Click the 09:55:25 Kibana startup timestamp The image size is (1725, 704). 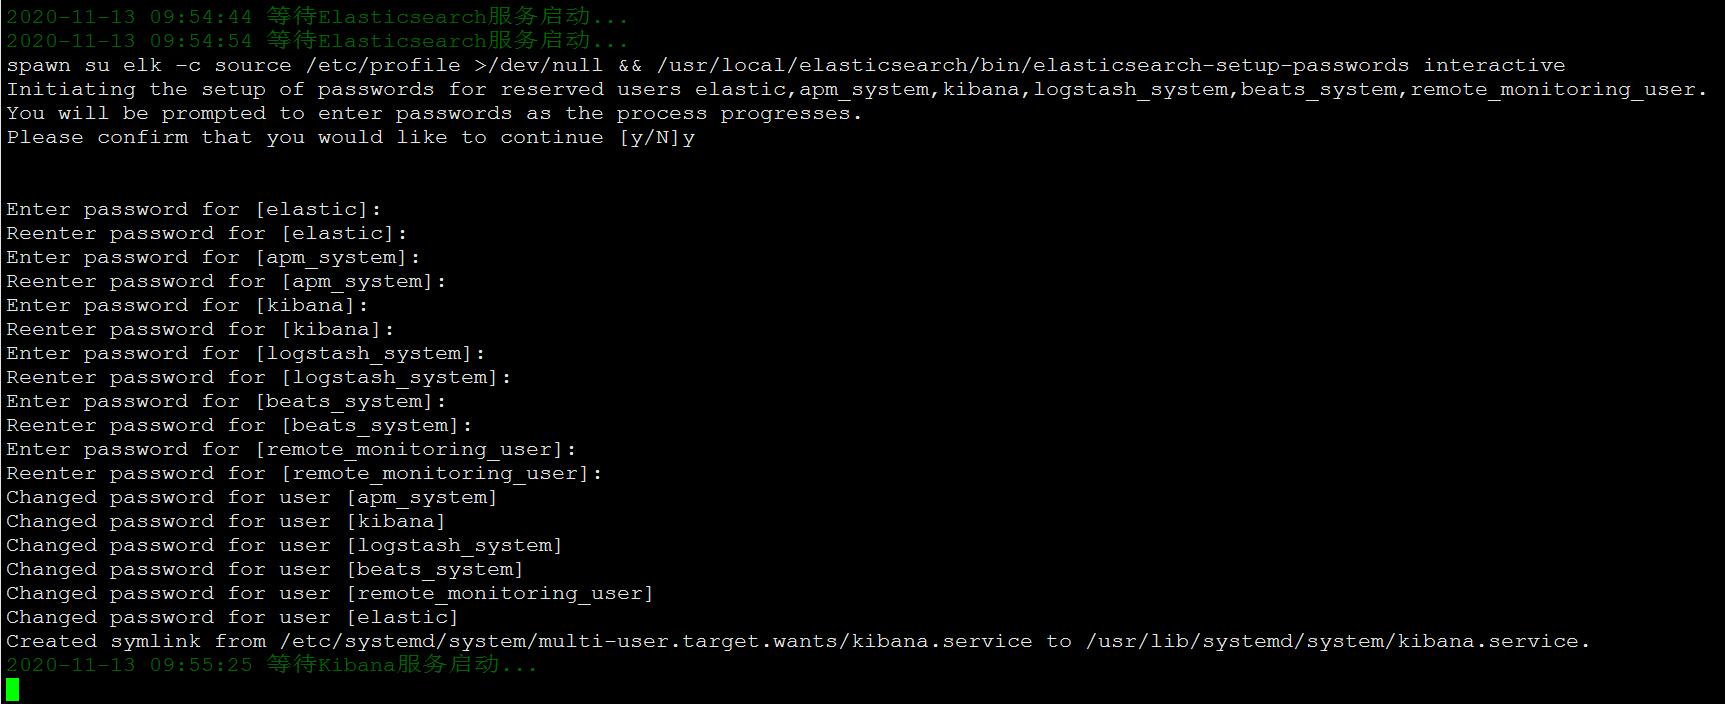(129, 665)
